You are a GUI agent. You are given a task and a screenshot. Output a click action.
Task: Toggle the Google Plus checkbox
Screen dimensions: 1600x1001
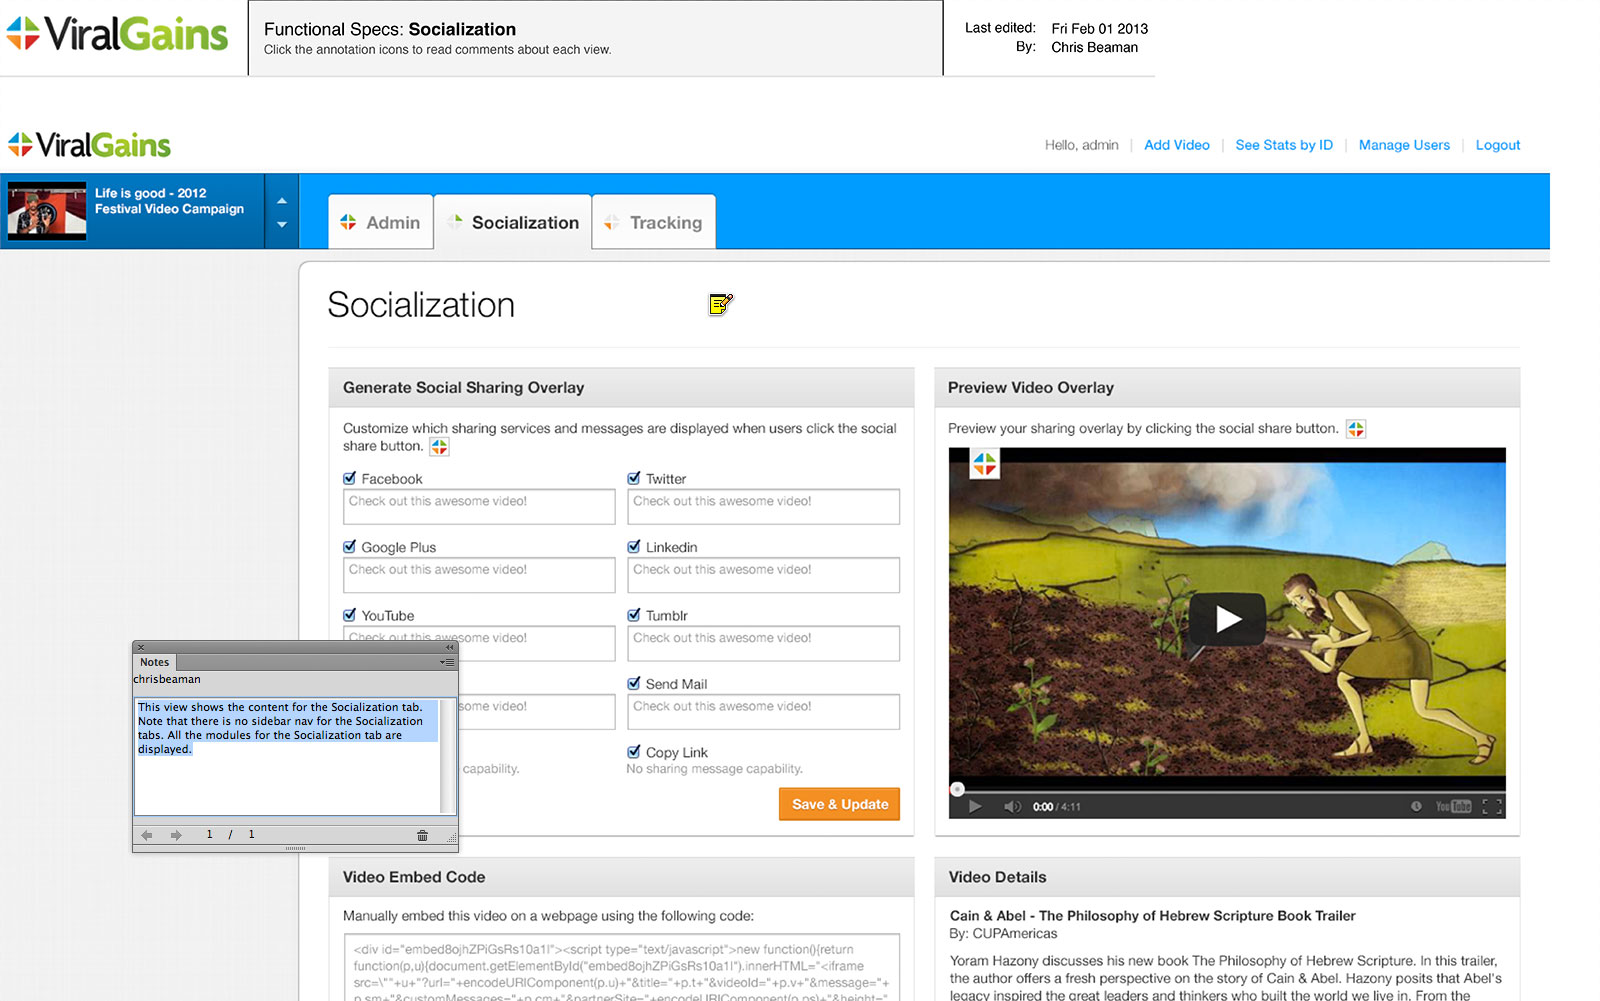click(x=349, y=546)
